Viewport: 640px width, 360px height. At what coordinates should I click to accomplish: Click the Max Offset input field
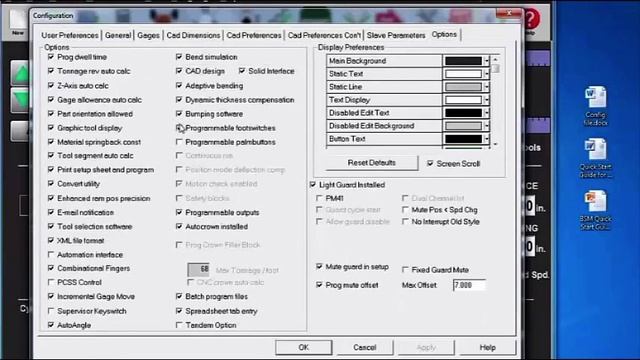pos(469,285)
